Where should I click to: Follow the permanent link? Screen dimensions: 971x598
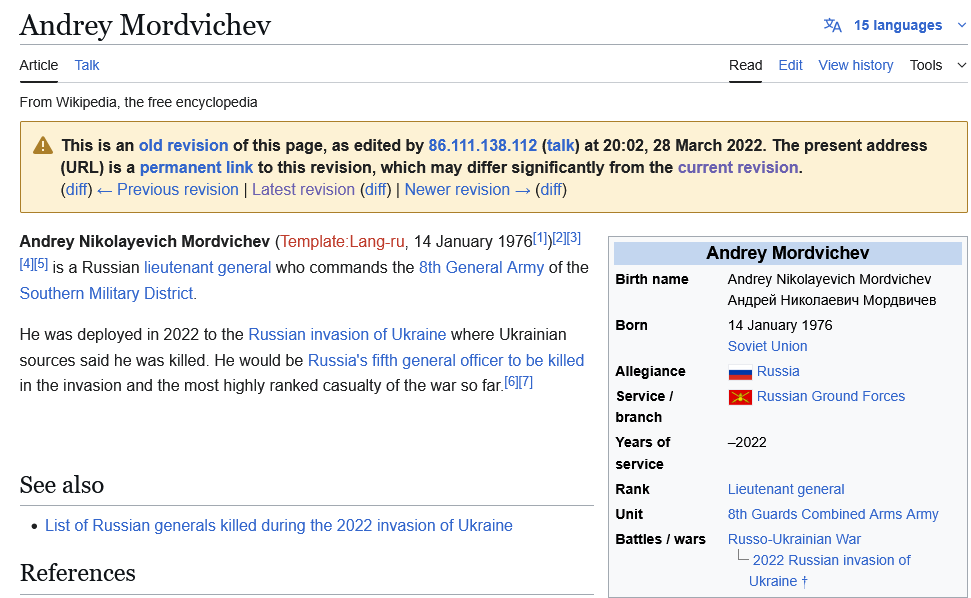[x=196, y=168]
